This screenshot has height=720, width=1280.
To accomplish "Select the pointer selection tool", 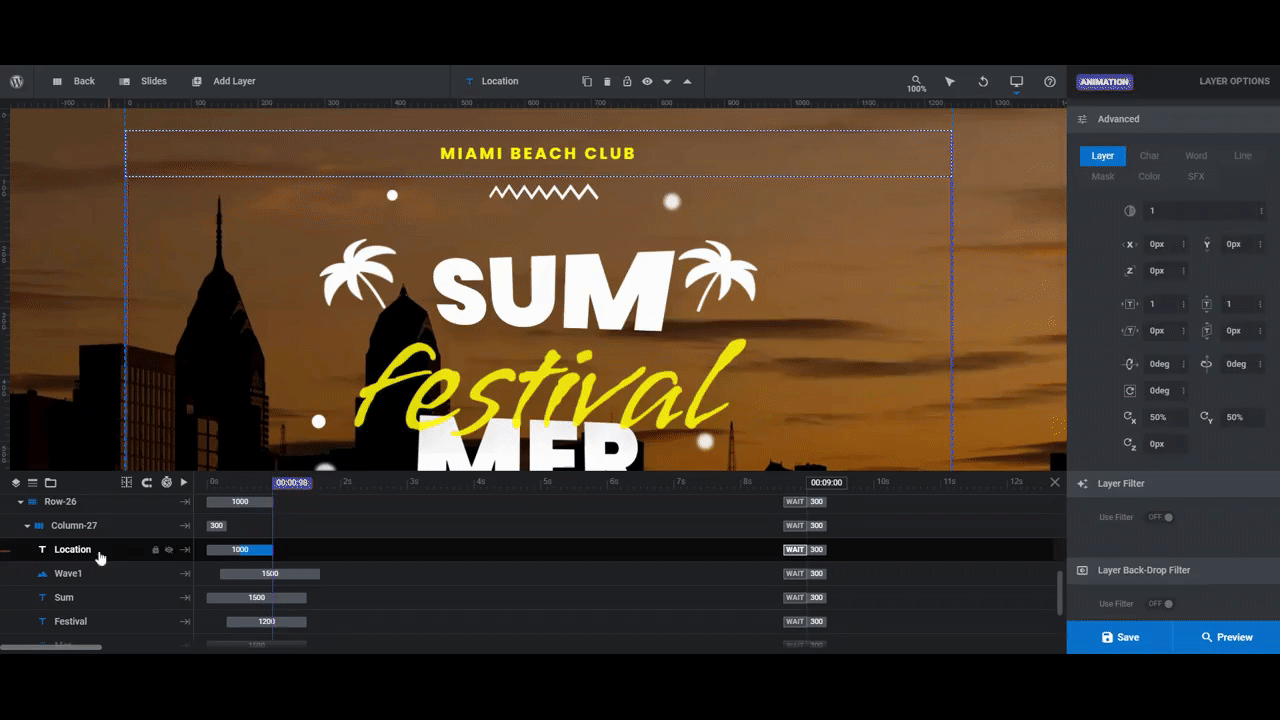I will [950, 81].
